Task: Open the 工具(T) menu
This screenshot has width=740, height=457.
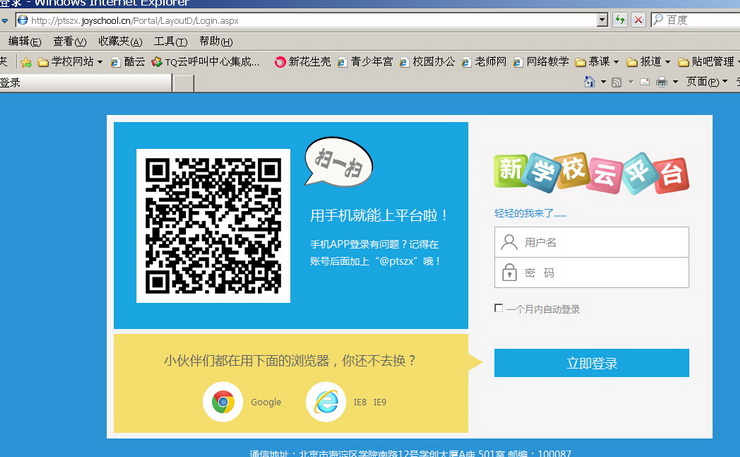Action: click(170, 42)
